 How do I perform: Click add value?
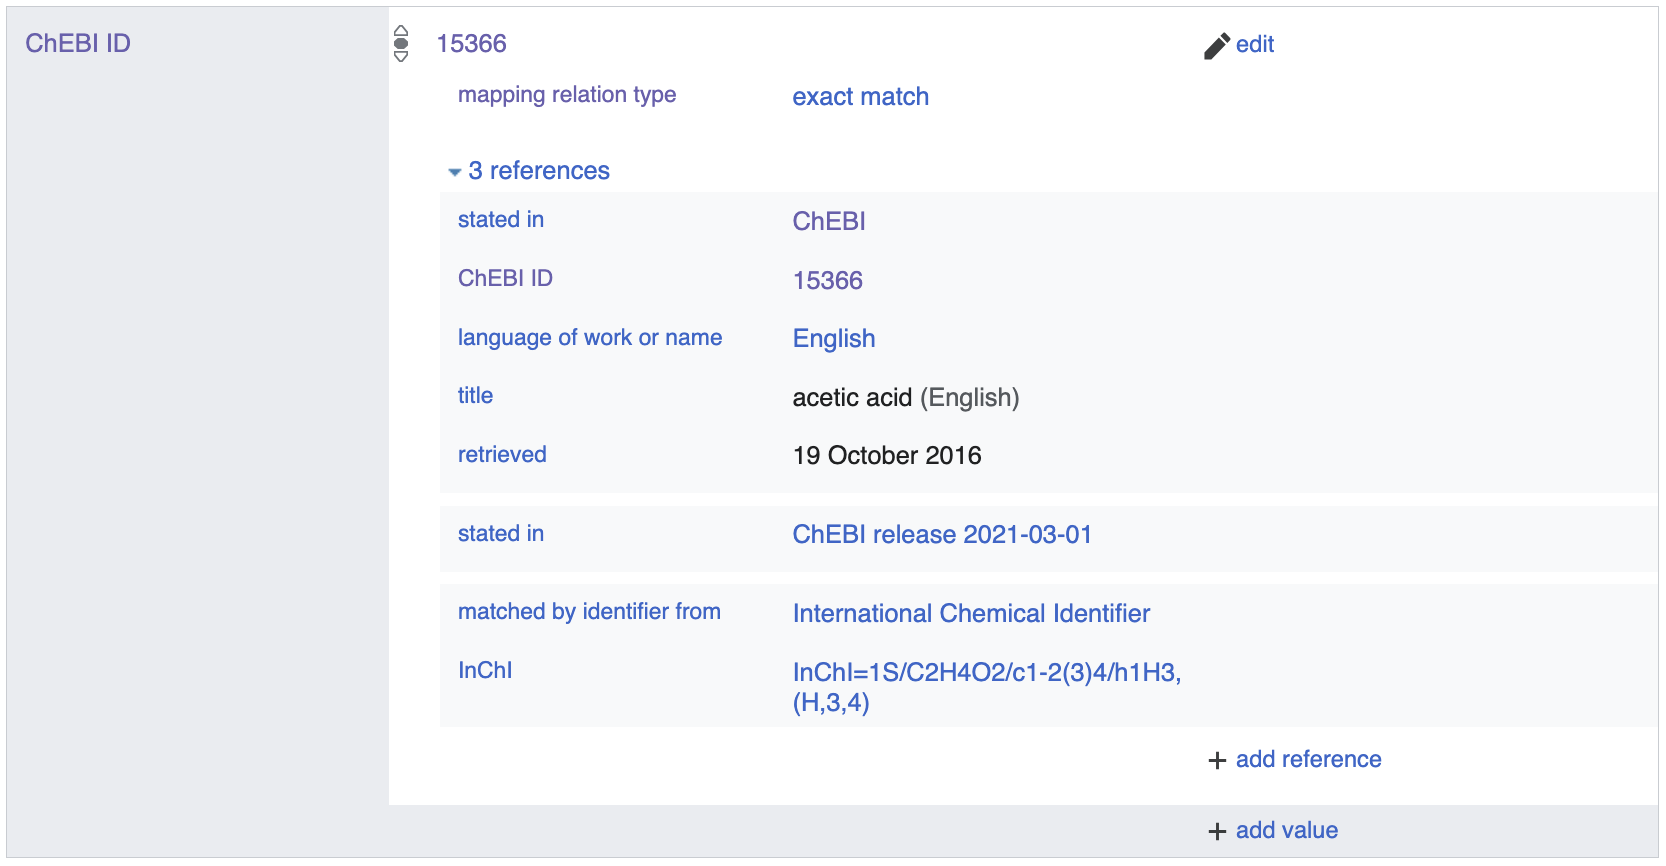tap(1286, 831)
